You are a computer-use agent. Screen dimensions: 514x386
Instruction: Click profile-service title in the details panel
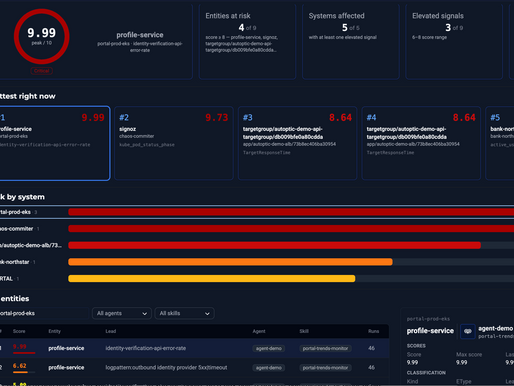tap(430, 331)
